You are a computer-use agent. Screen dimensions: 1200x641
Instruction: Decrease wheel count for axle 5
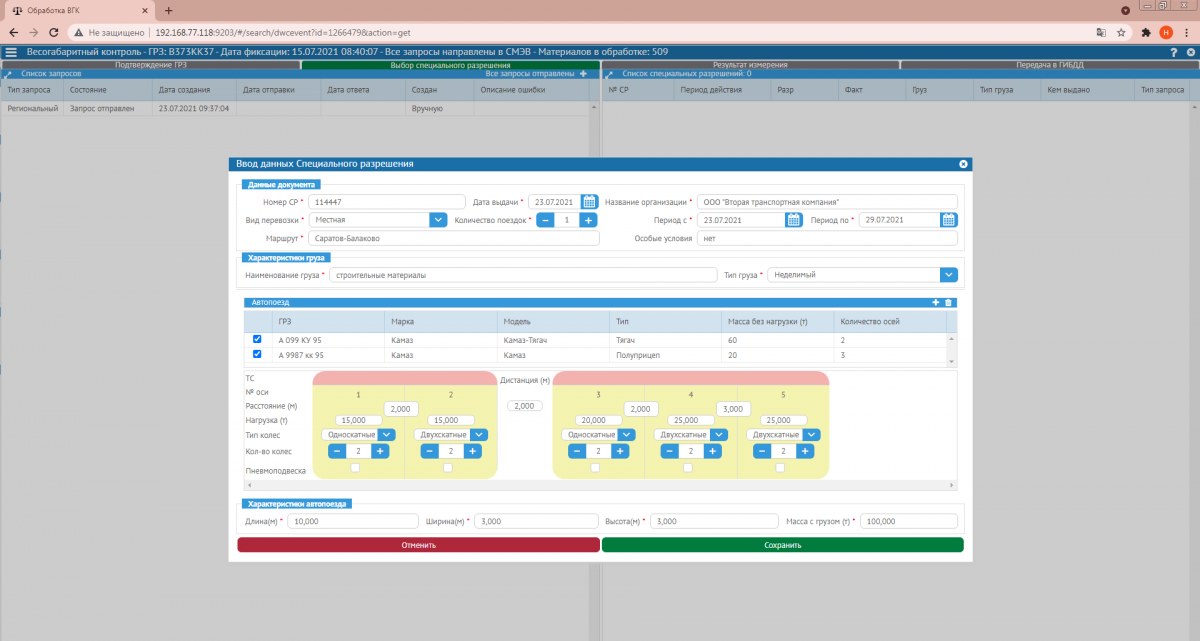763,451
